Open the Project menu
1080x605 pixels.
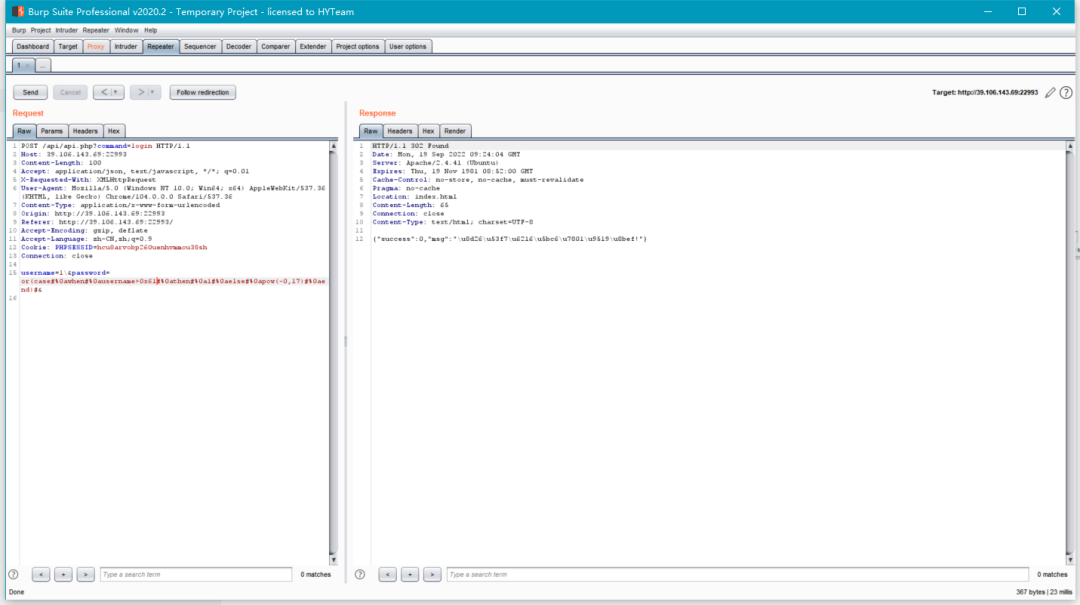41,30
